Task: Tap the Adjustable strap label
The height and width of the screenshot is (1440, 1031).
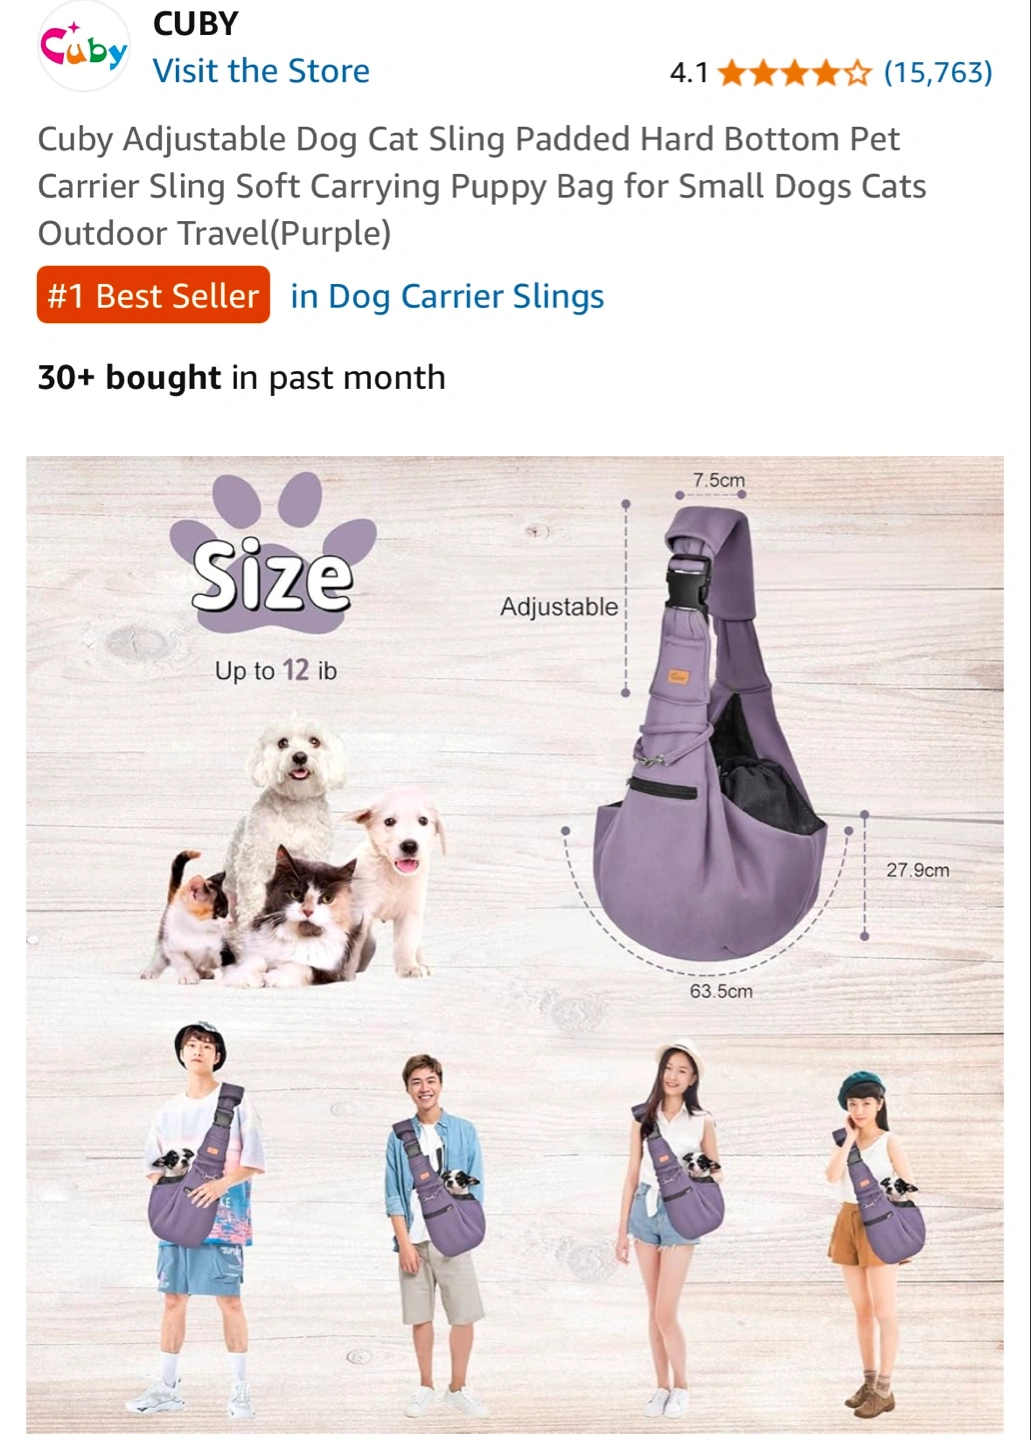Action: click(x=559, y=607)
